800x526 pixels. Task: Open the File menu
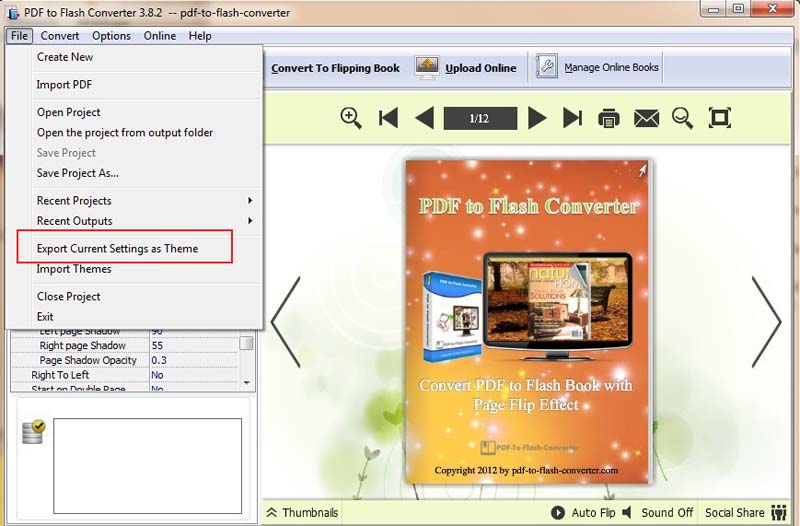pos(19,36)
